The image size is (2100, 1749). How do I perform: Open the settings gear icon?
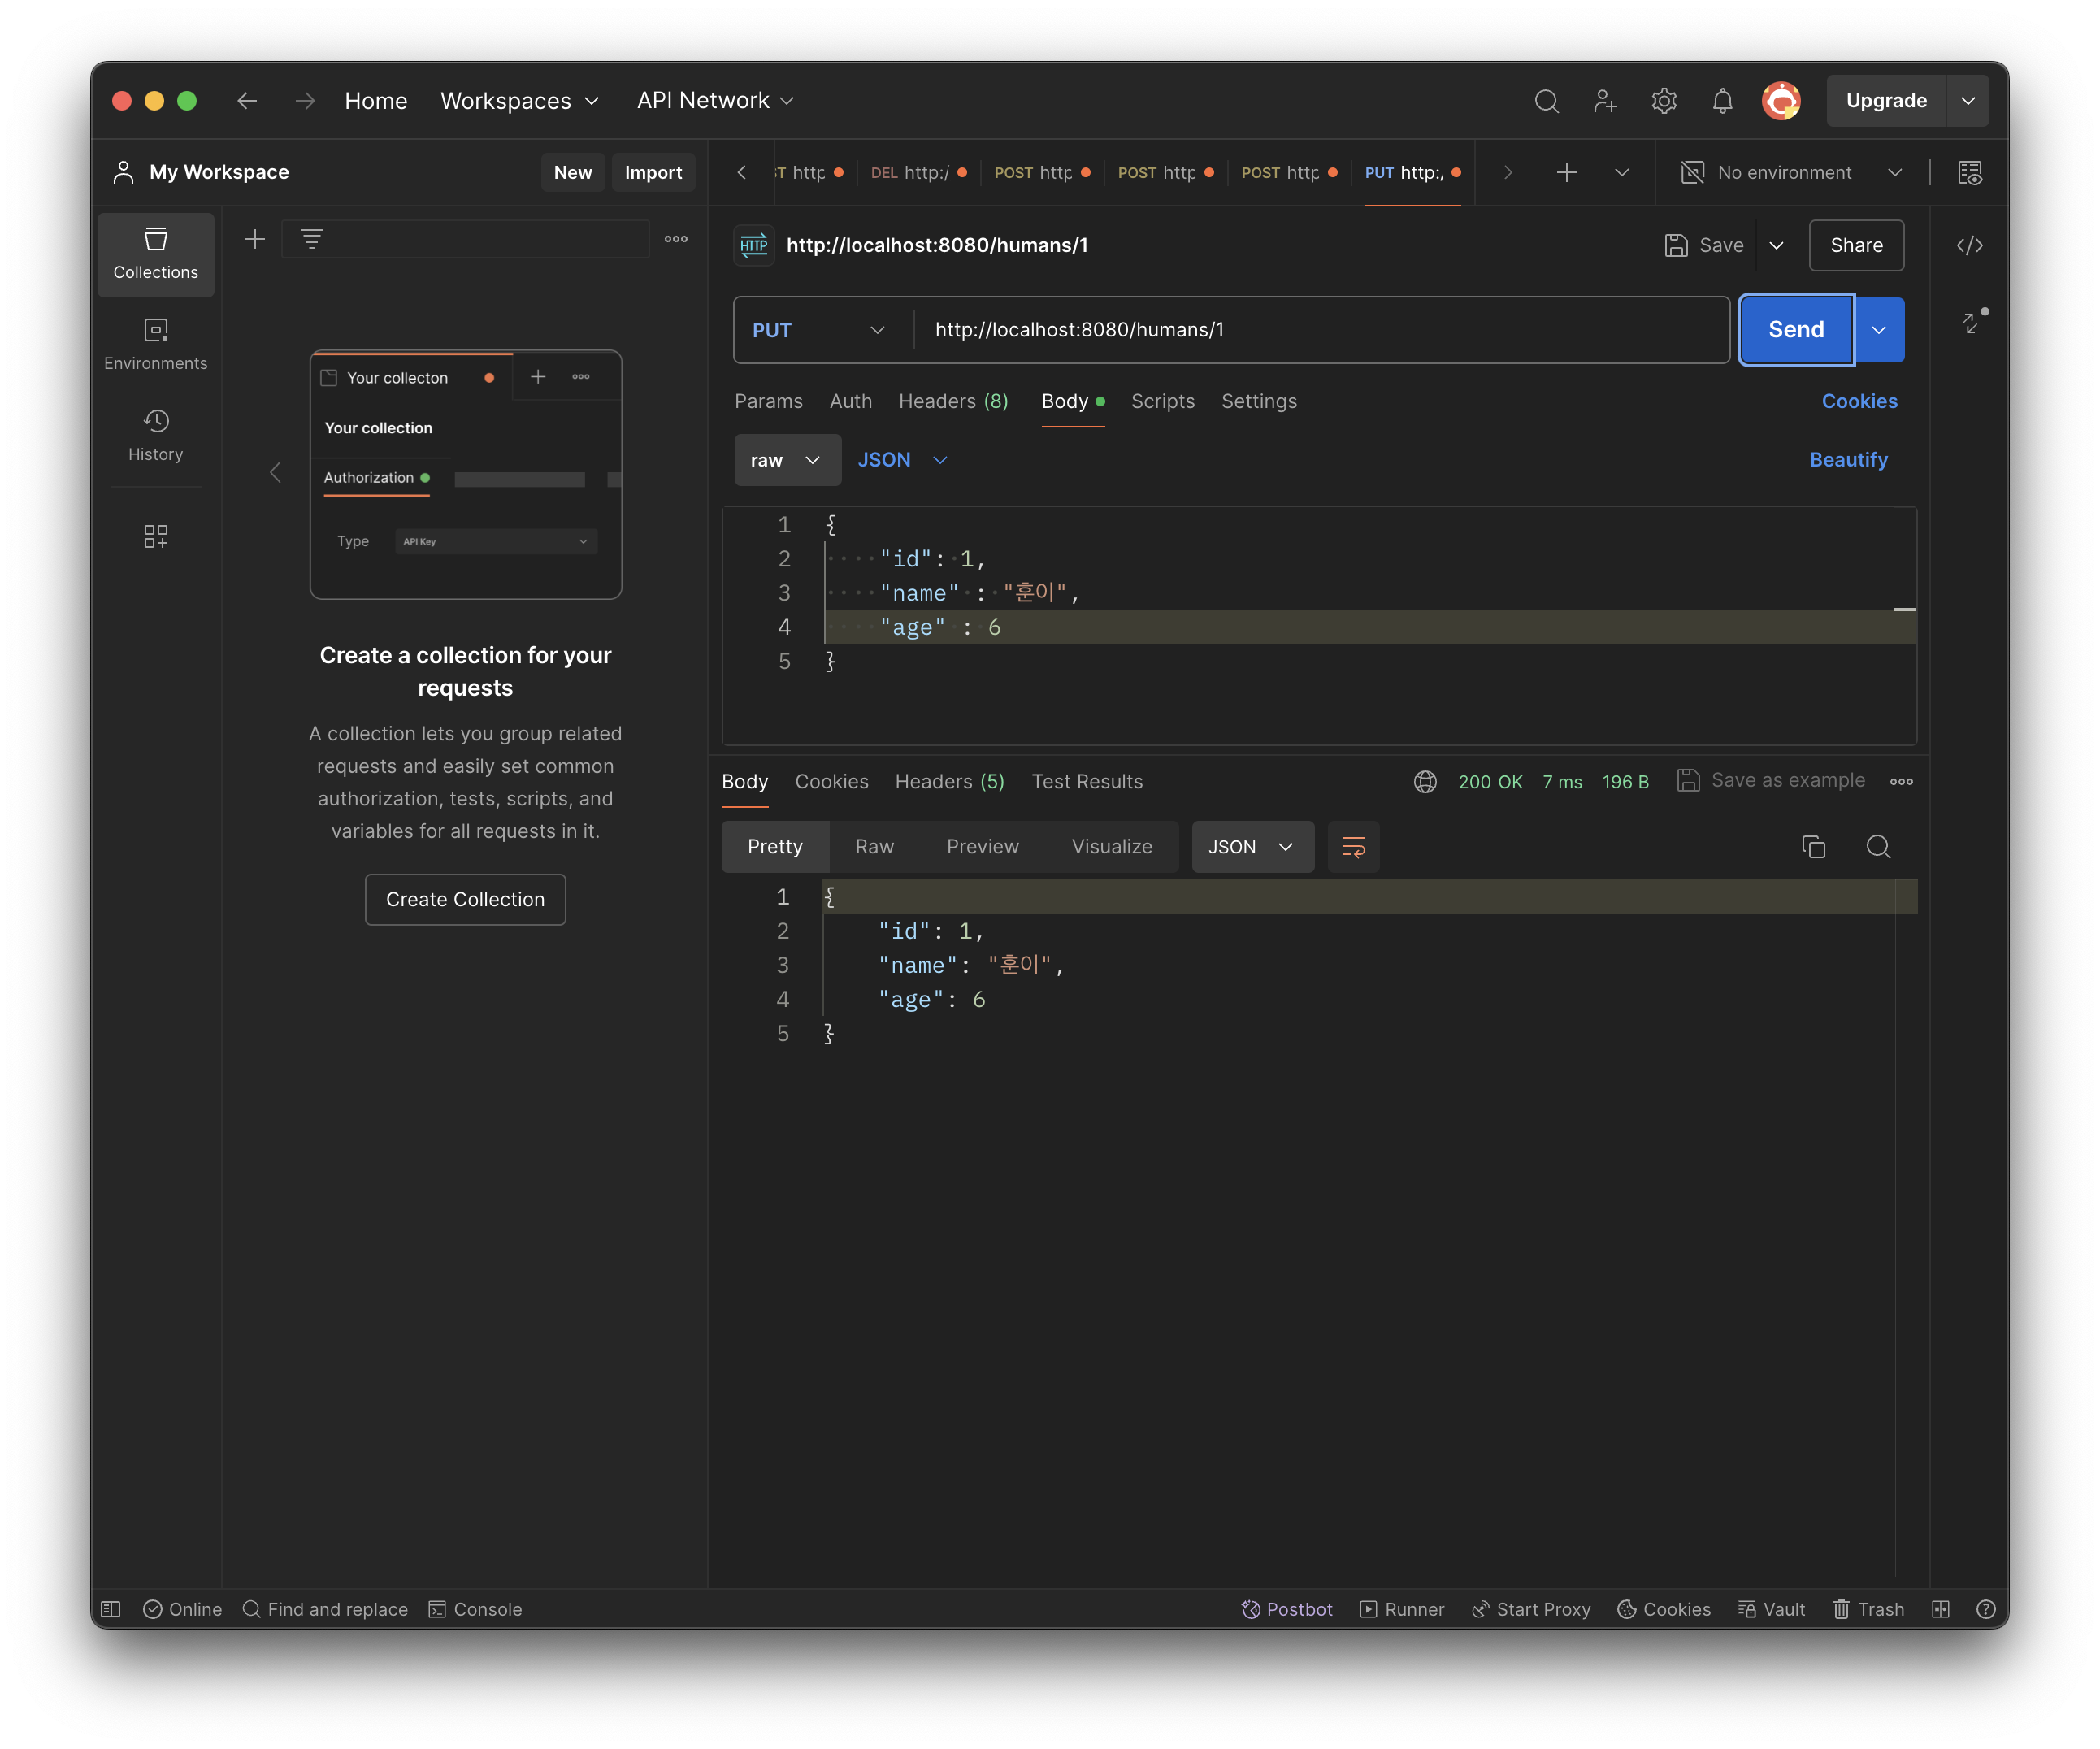[1663, 101]
